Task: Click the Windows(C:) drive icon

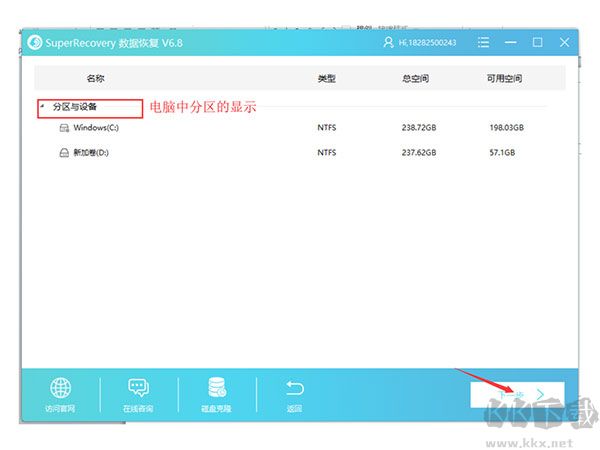Action: point(64,128)
